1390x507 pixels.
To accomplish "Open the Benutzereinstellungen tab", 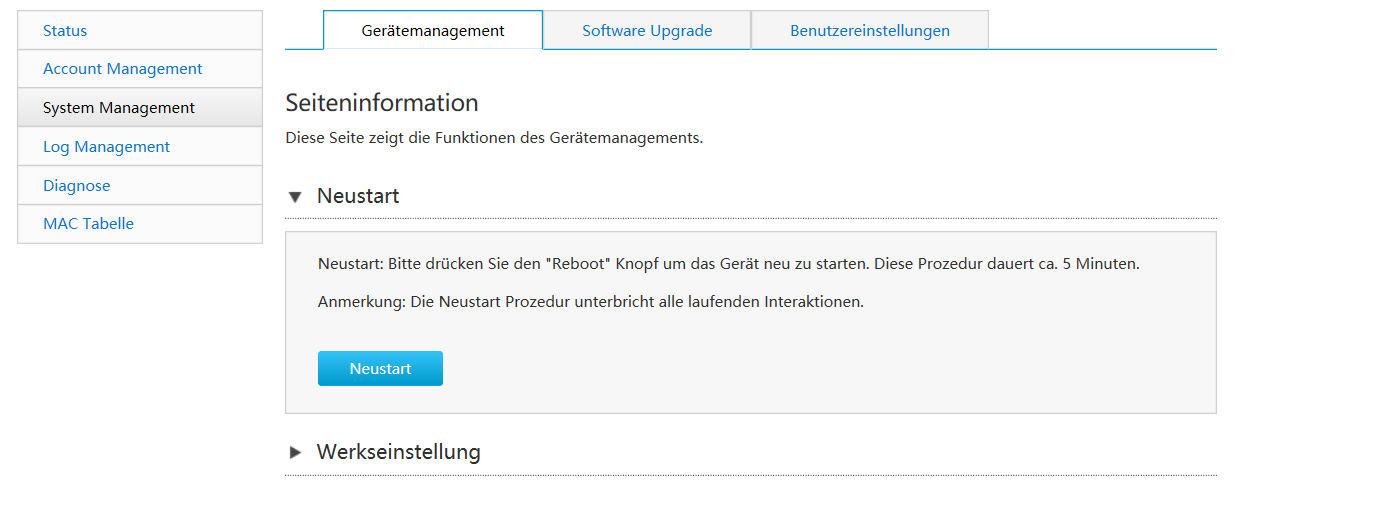I will tap(869, 31).
